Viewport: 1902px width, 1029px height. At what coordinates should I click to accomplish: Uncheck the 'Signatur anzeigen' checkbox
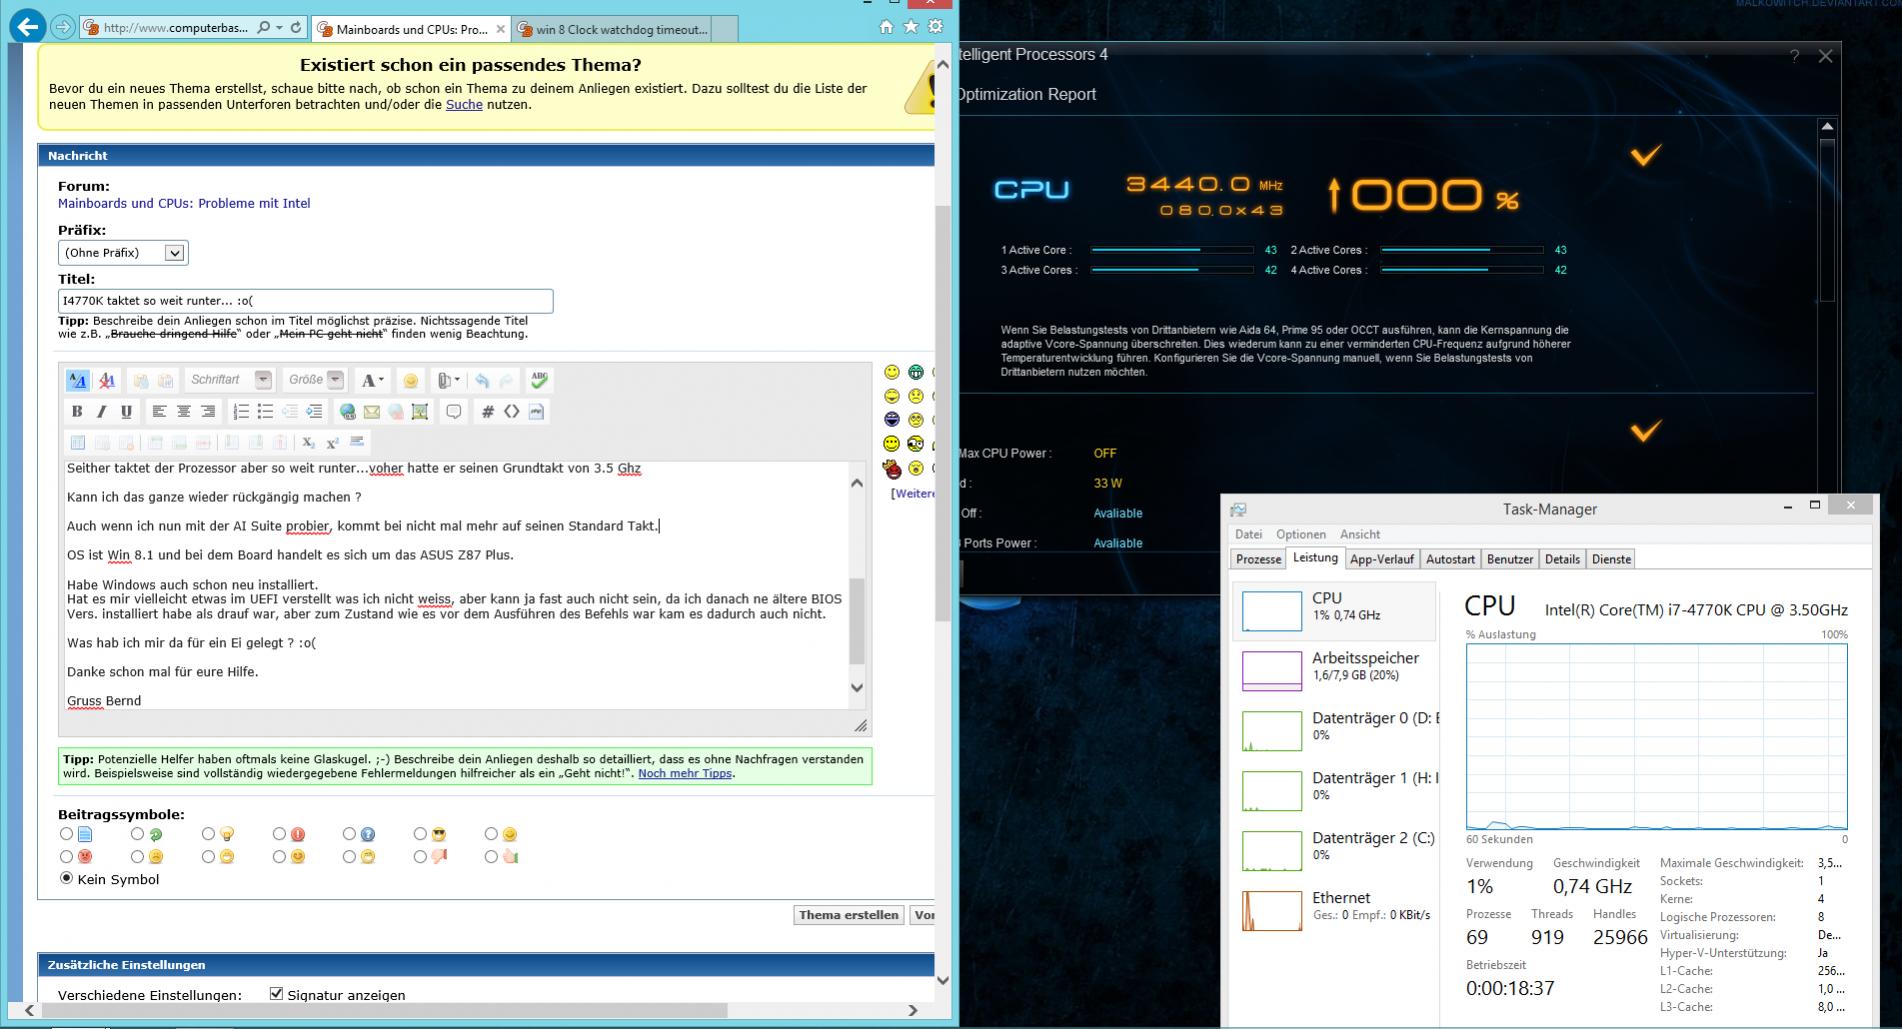pyautogui.click(x=276, y=994)
